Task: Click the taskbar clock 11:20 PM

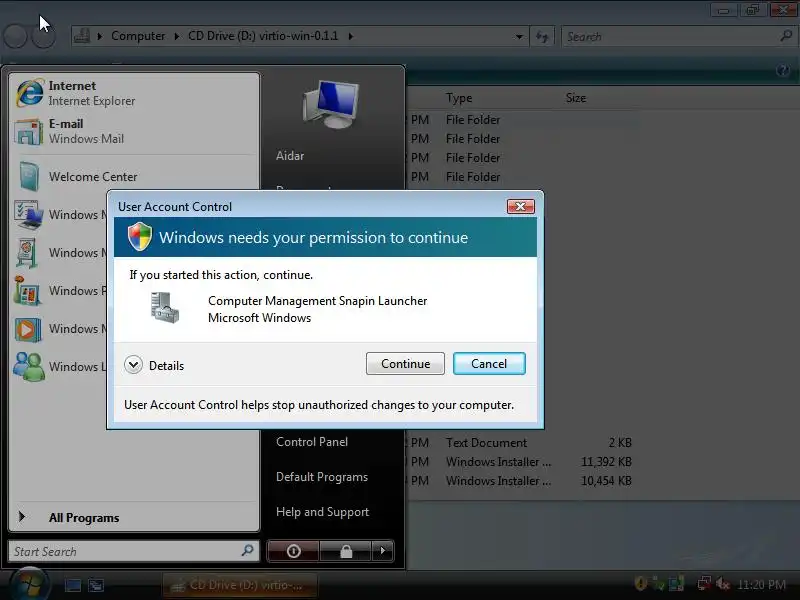Action: pos(761,584)
